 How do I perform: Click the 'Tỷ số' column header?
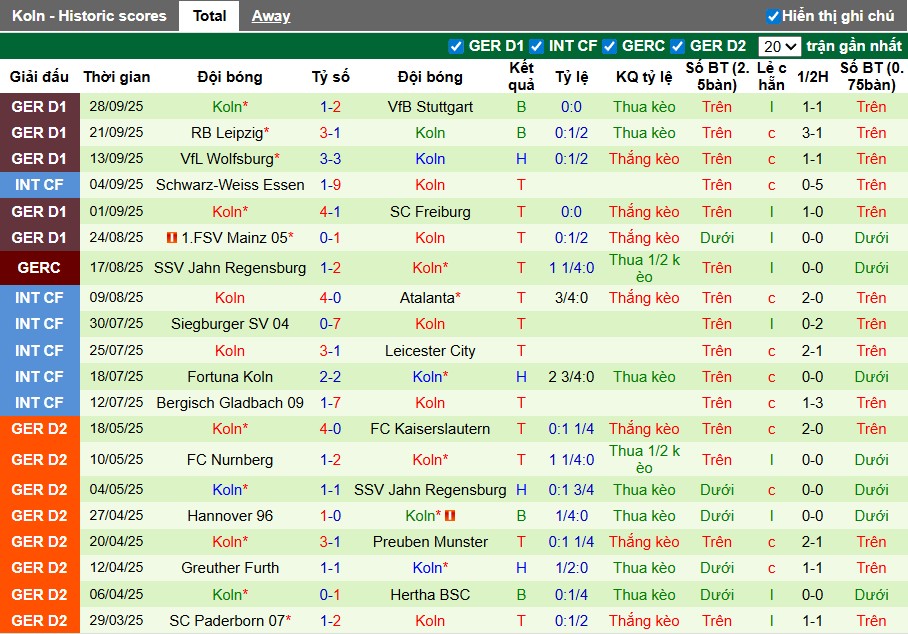click(331, 77)
